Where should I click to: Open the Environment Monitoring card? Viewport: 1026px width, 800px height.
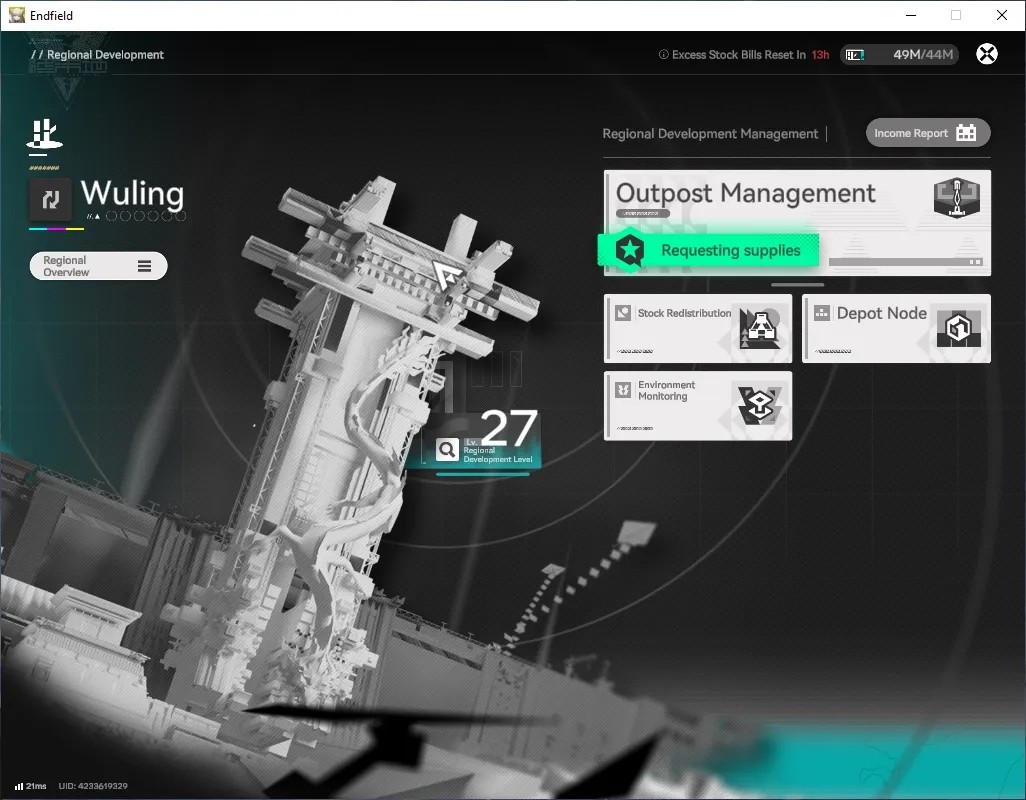[x=698, y=406]
